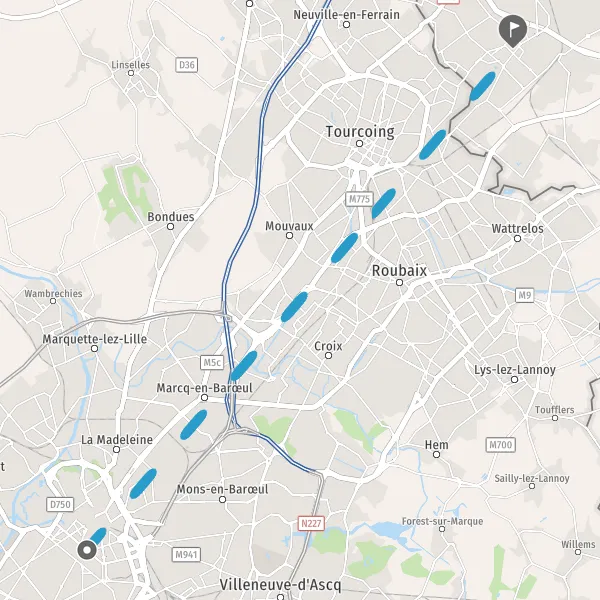
Task: Select the Wattrelos town label
Action: [517, 228]
